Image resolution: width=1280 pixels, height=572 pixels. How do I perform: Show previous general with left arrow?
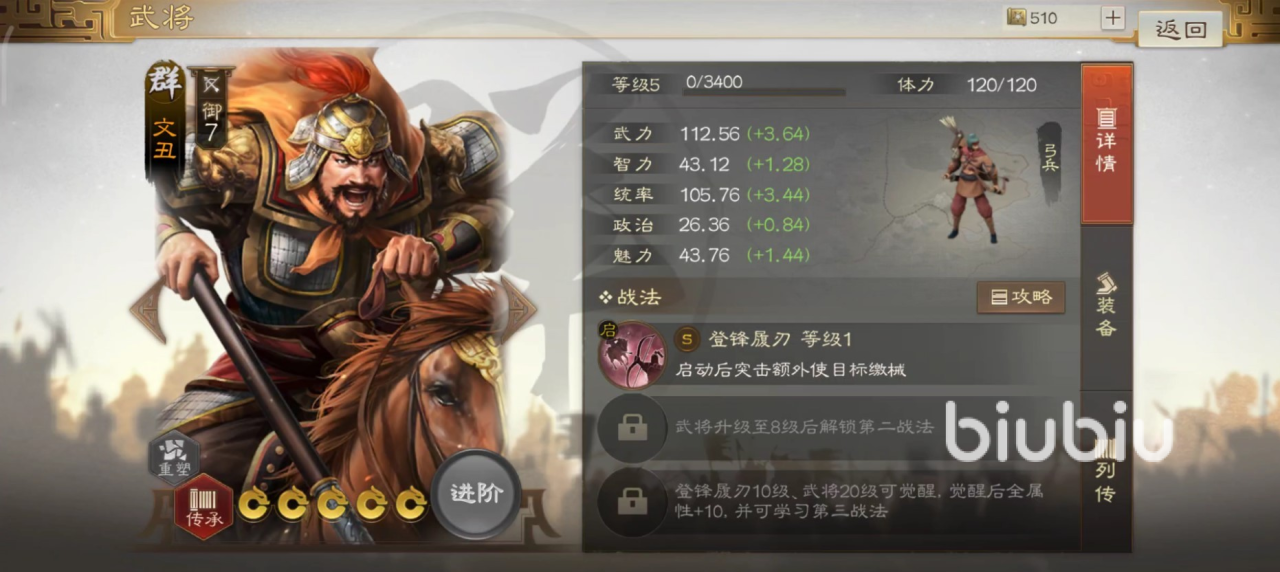147,309
